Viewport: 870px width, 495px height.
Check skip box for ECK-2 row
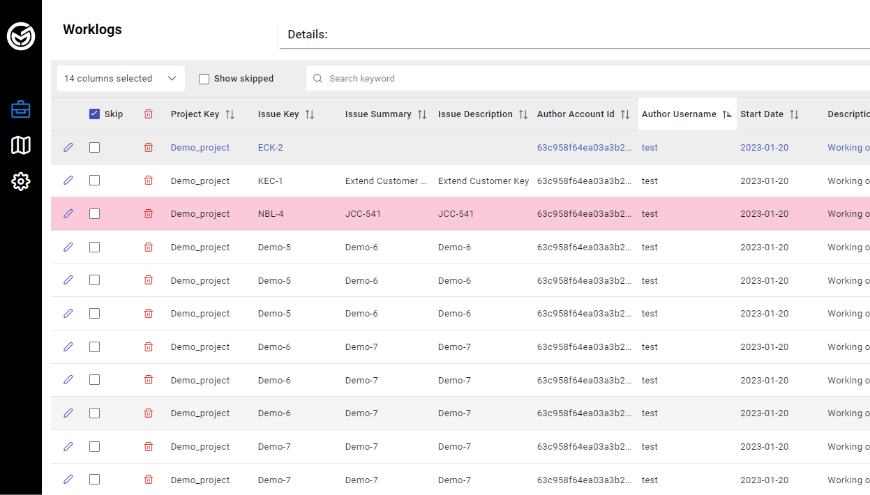pyautogui.click(x=94, y=148)
